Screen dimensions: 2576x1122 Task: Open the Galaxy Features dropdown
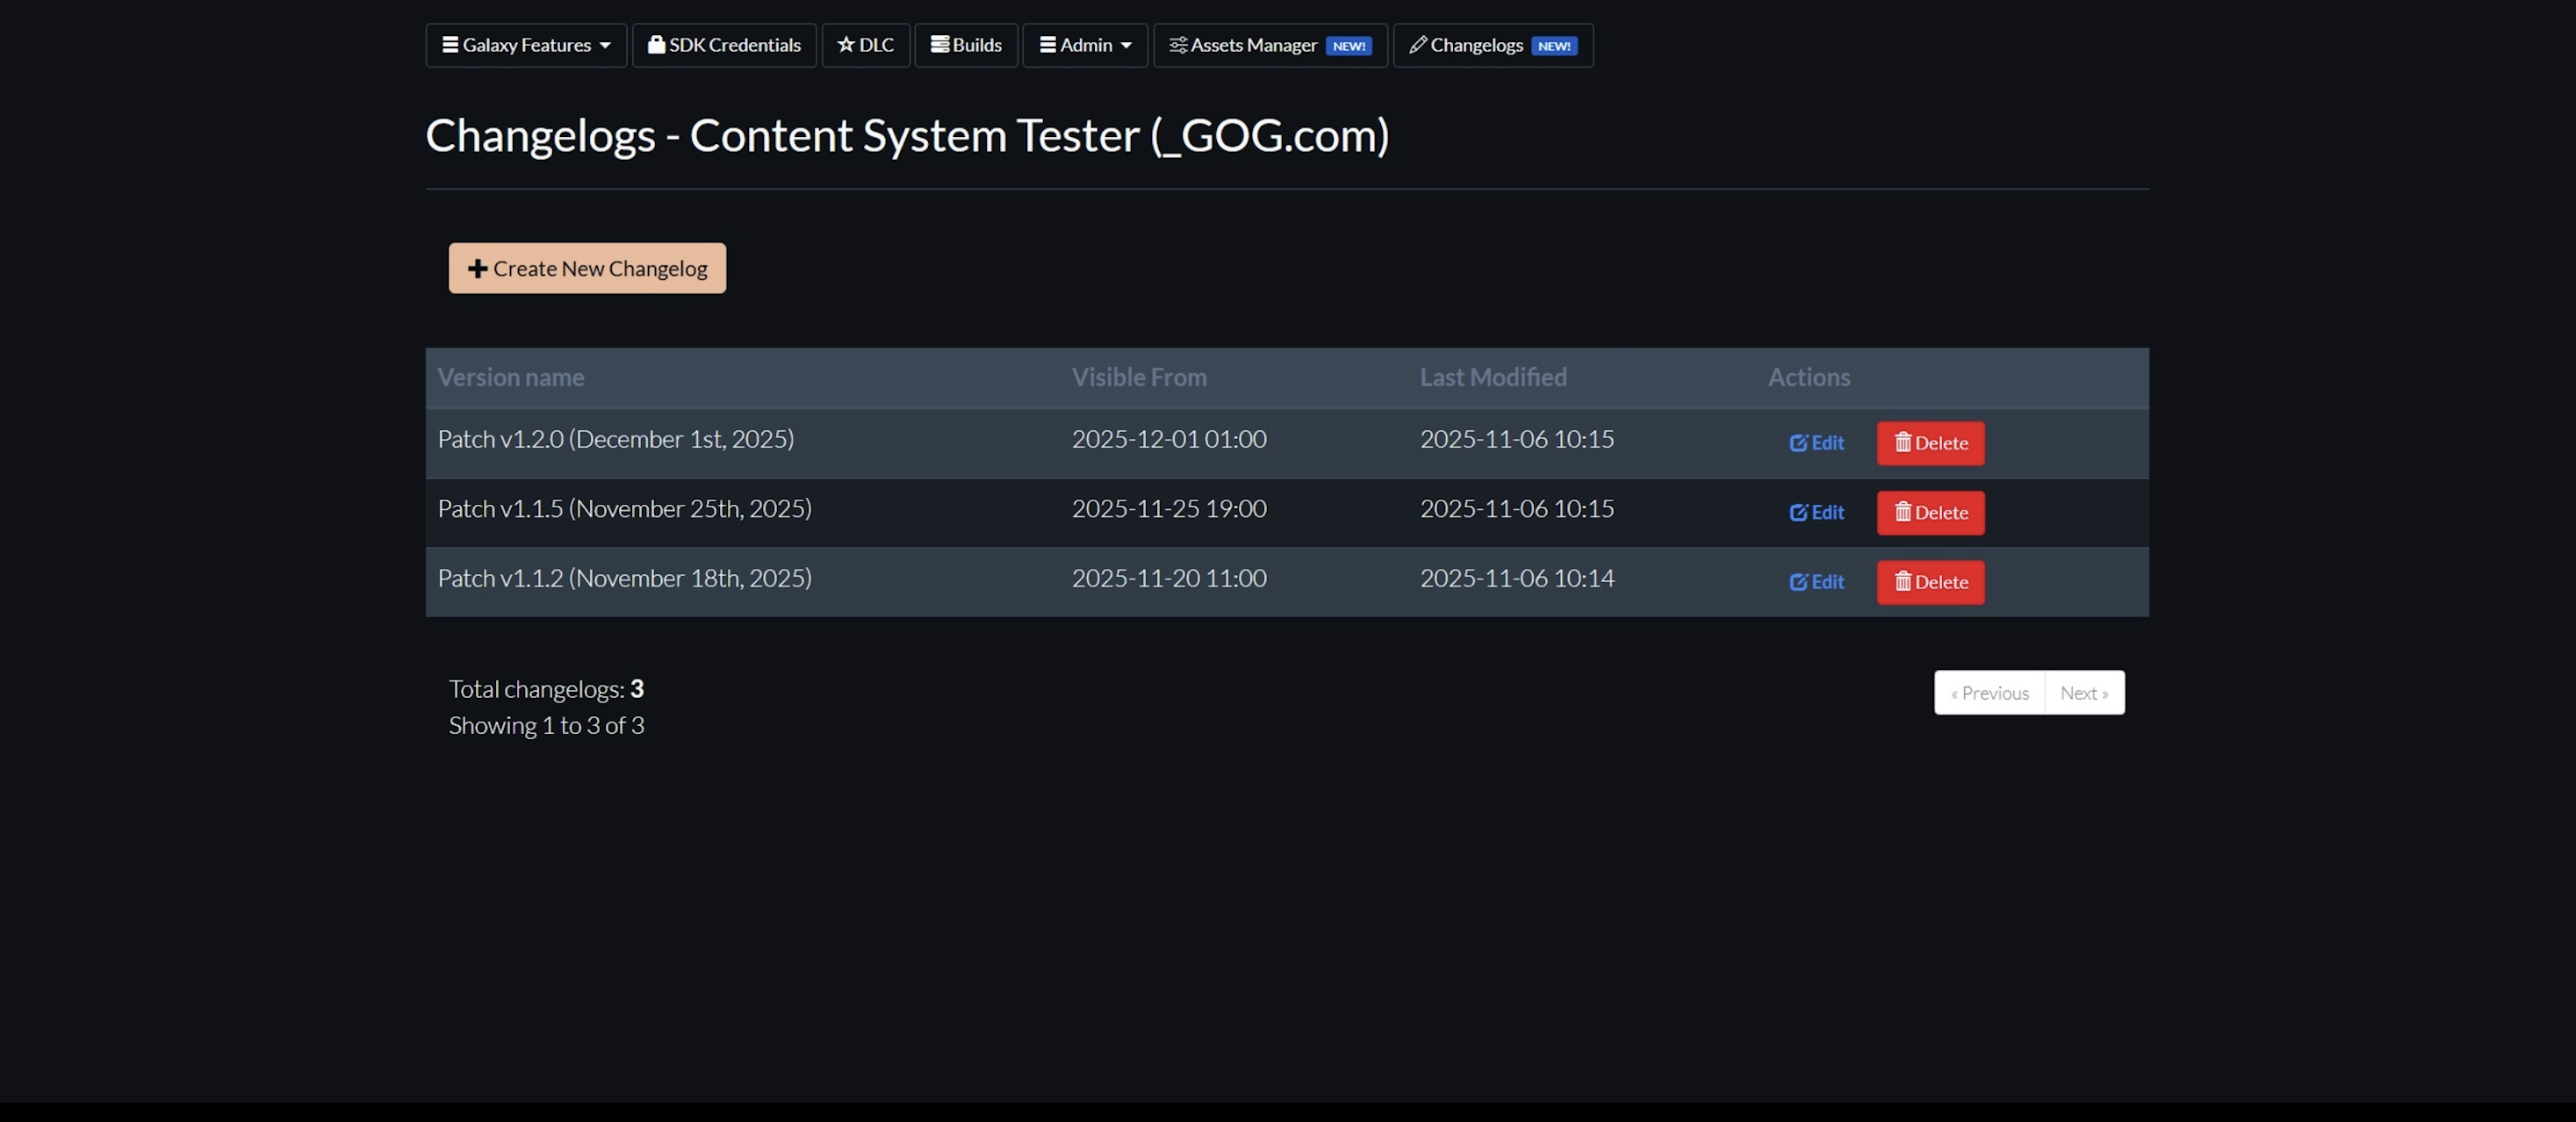(x=525, y=44)
